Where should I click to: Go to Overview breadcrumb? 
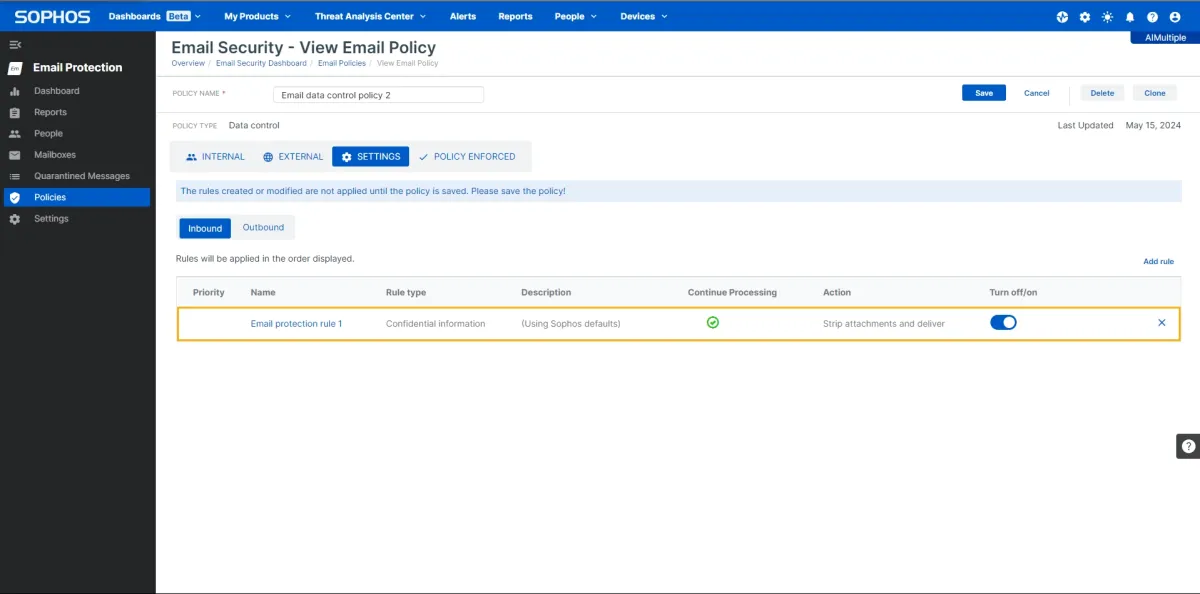click(x=188, y=63)
